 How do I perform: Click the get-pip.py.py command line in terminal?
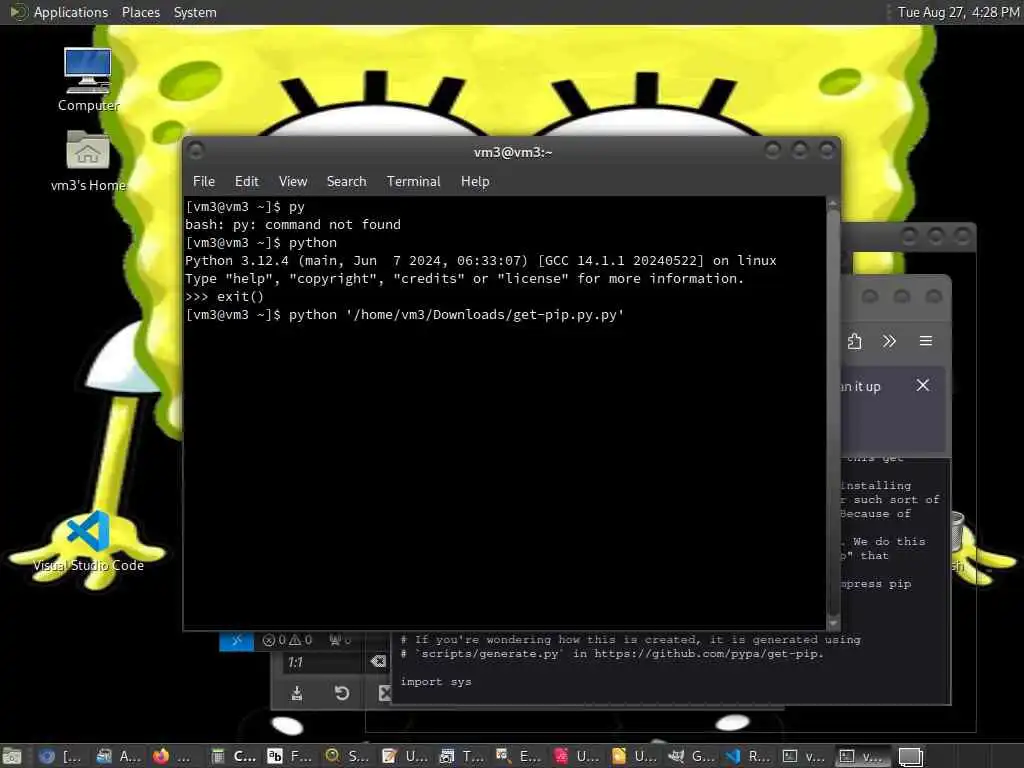pos(405,315)
